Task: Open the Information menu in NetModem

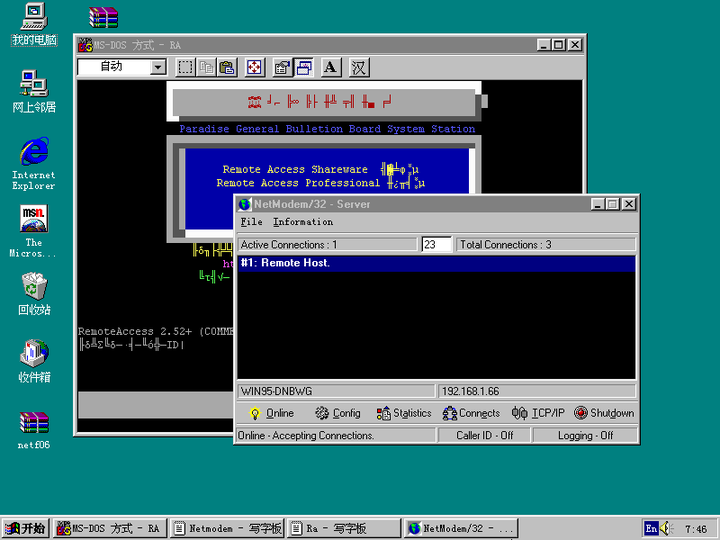Action: pos(303,222)
